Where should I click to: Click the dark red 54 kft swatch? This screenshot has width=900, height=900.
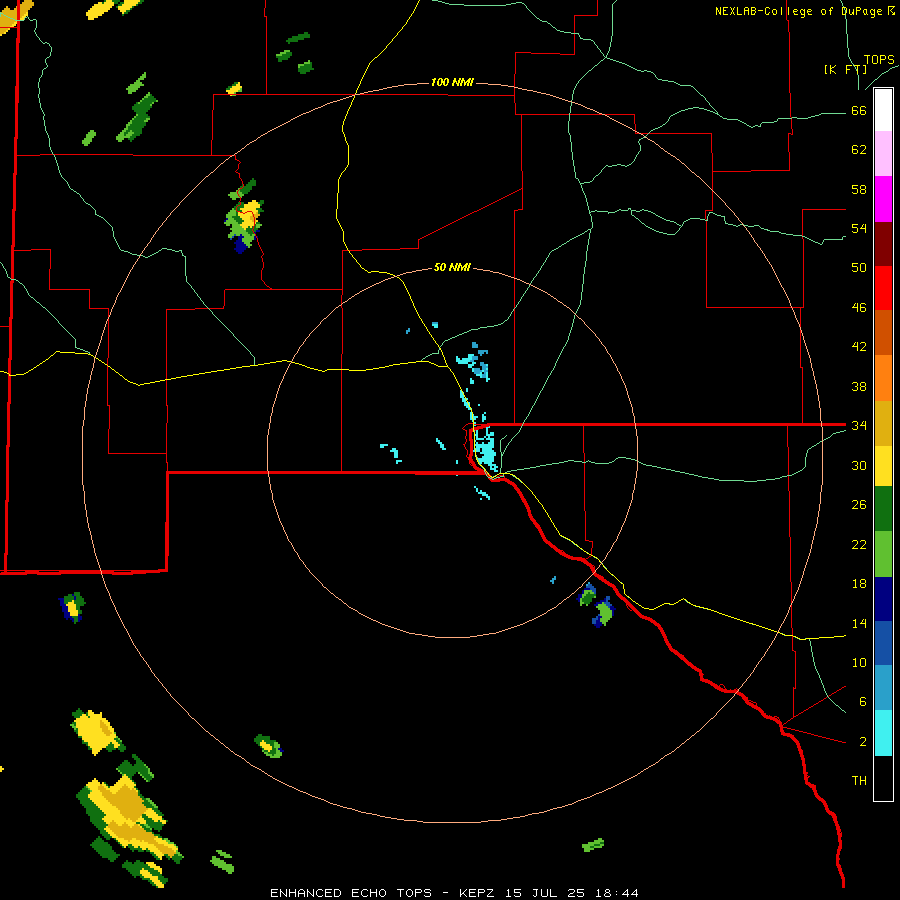[883, 244]
